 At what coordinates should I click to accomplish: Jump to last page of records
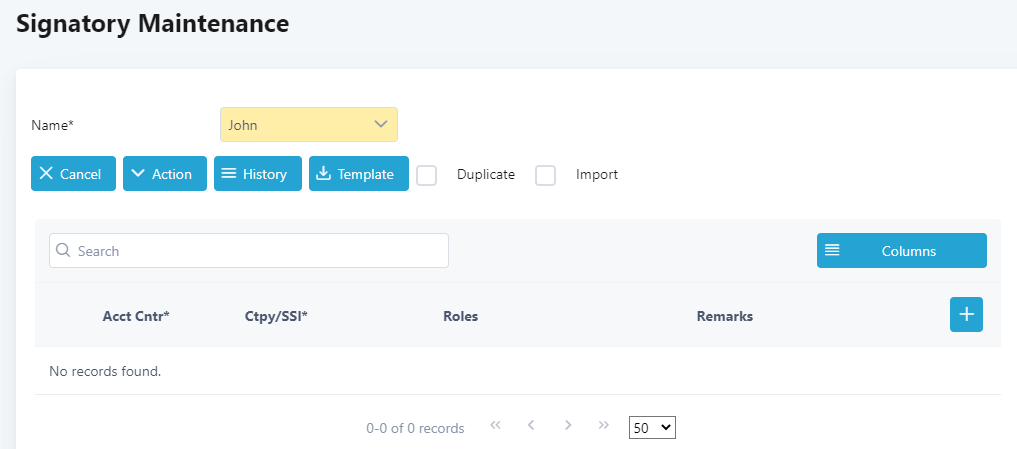(604, 425)
